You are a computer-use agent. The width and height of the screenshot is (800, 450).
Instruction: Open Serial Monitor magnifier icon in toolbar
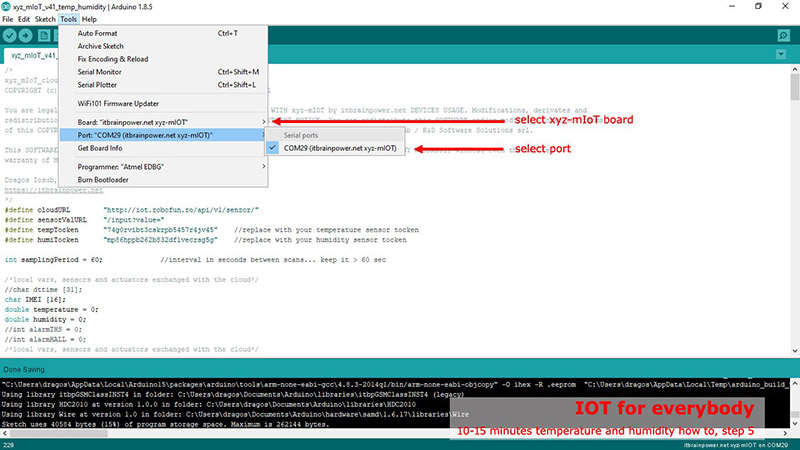[x=784, y=35]
